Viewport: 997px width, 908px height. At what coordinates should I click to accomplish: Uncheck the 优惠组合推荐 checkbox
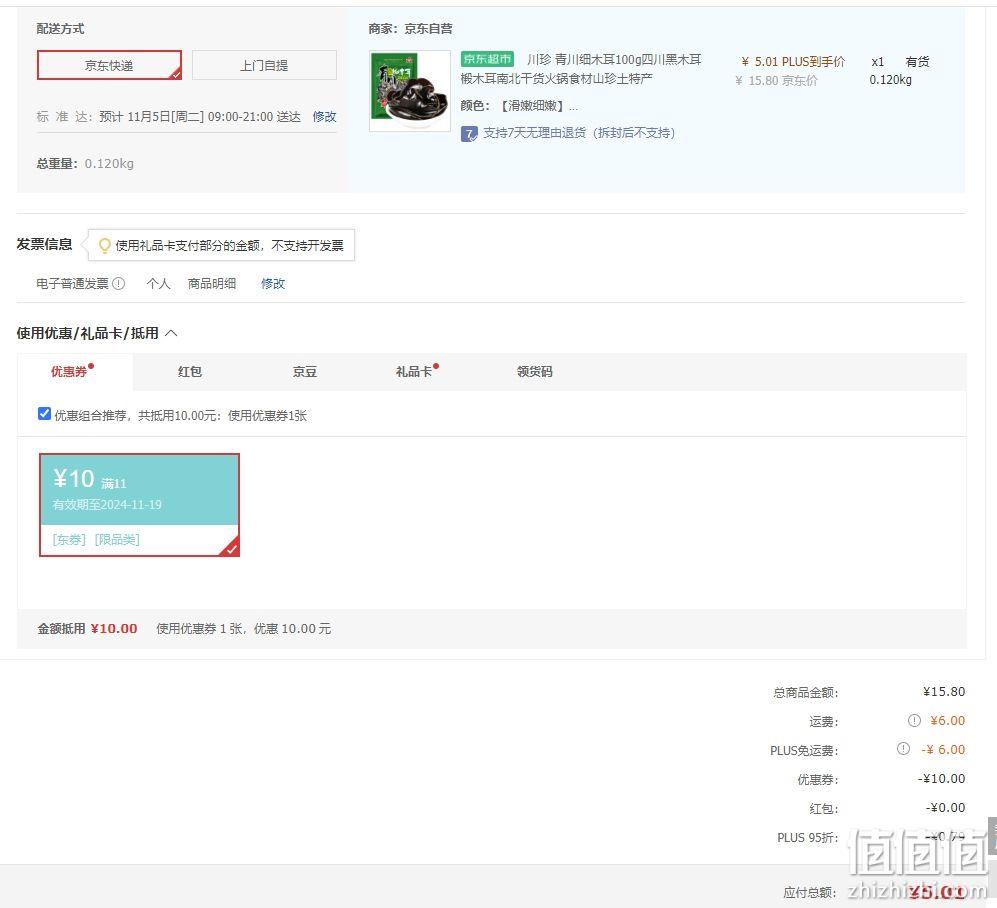pyautogui.click(x=45, y=414)
